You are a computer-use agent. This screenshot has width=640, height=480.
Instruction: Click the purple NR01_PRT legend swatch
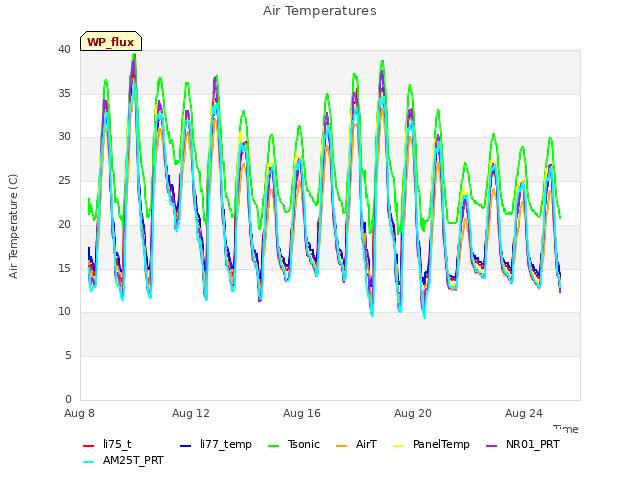[491, 446]
